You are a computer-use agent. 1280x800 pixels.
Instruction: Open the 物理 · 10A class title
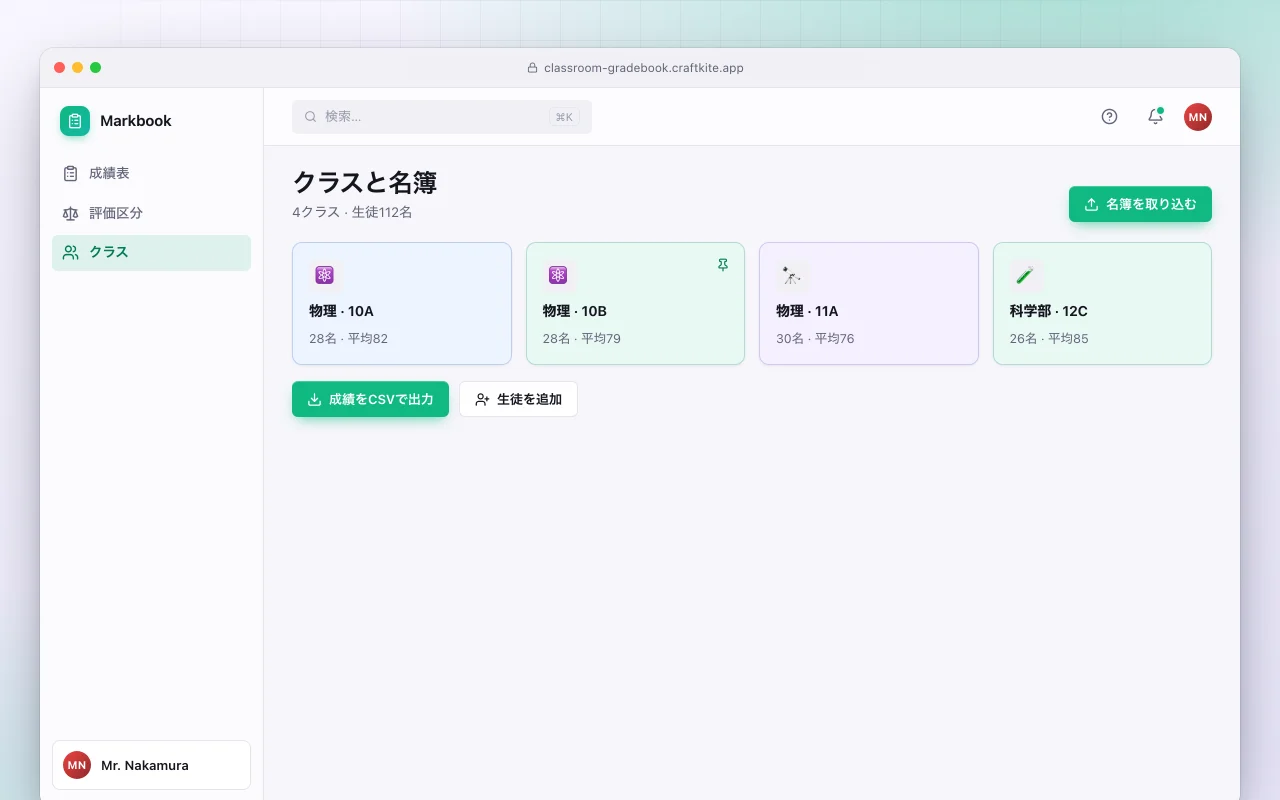point(341,311)
